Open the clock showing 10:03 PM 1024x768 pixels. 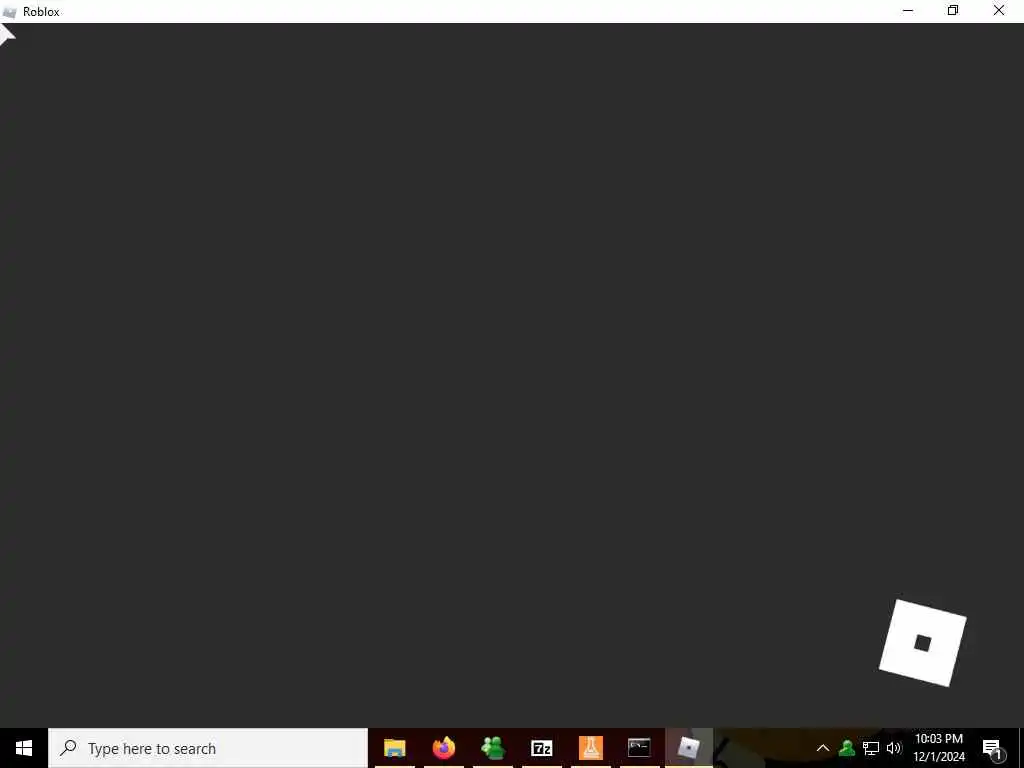click(938, 748)
